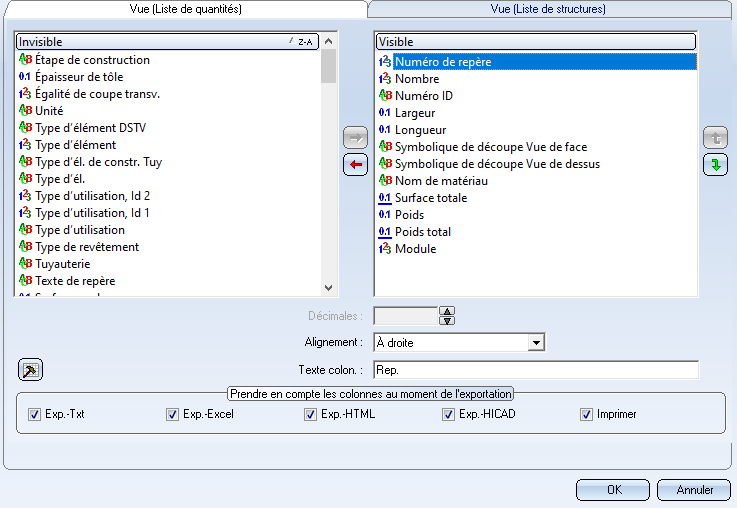Click the text icon beside Unité
Viewport: 737px width, 508px height.
click(x=25, y=110)
